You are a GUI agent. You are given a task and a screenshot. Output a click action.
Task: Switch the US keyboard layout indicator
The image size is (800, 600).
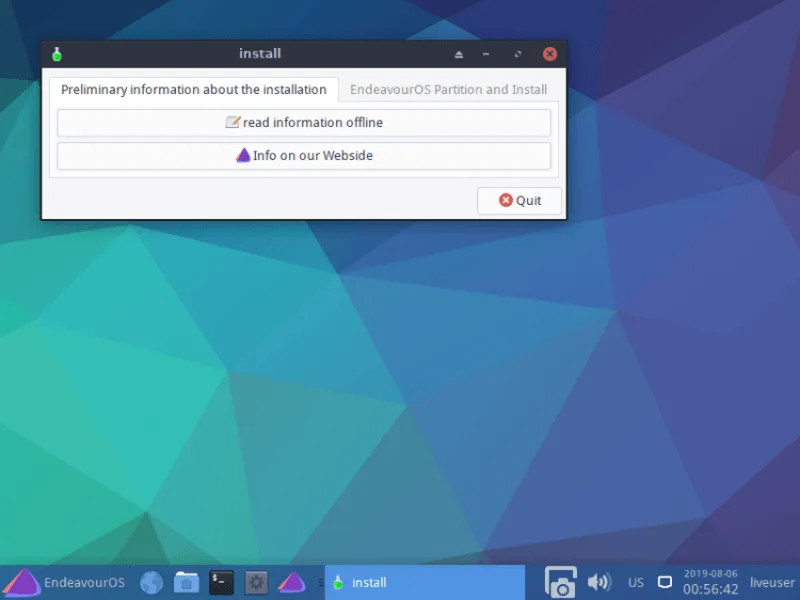(x=635, y=582)
